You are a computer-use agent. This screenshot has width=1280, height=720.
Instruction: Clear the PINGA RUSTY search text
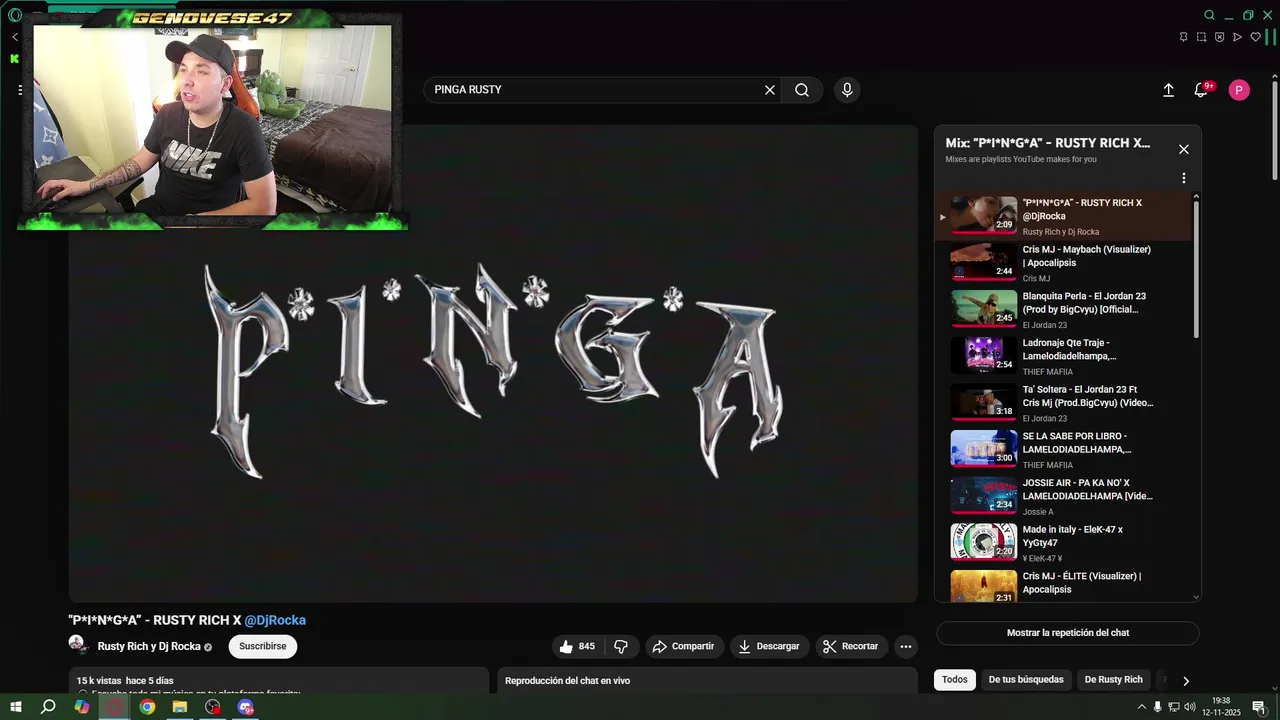point(770,90)
